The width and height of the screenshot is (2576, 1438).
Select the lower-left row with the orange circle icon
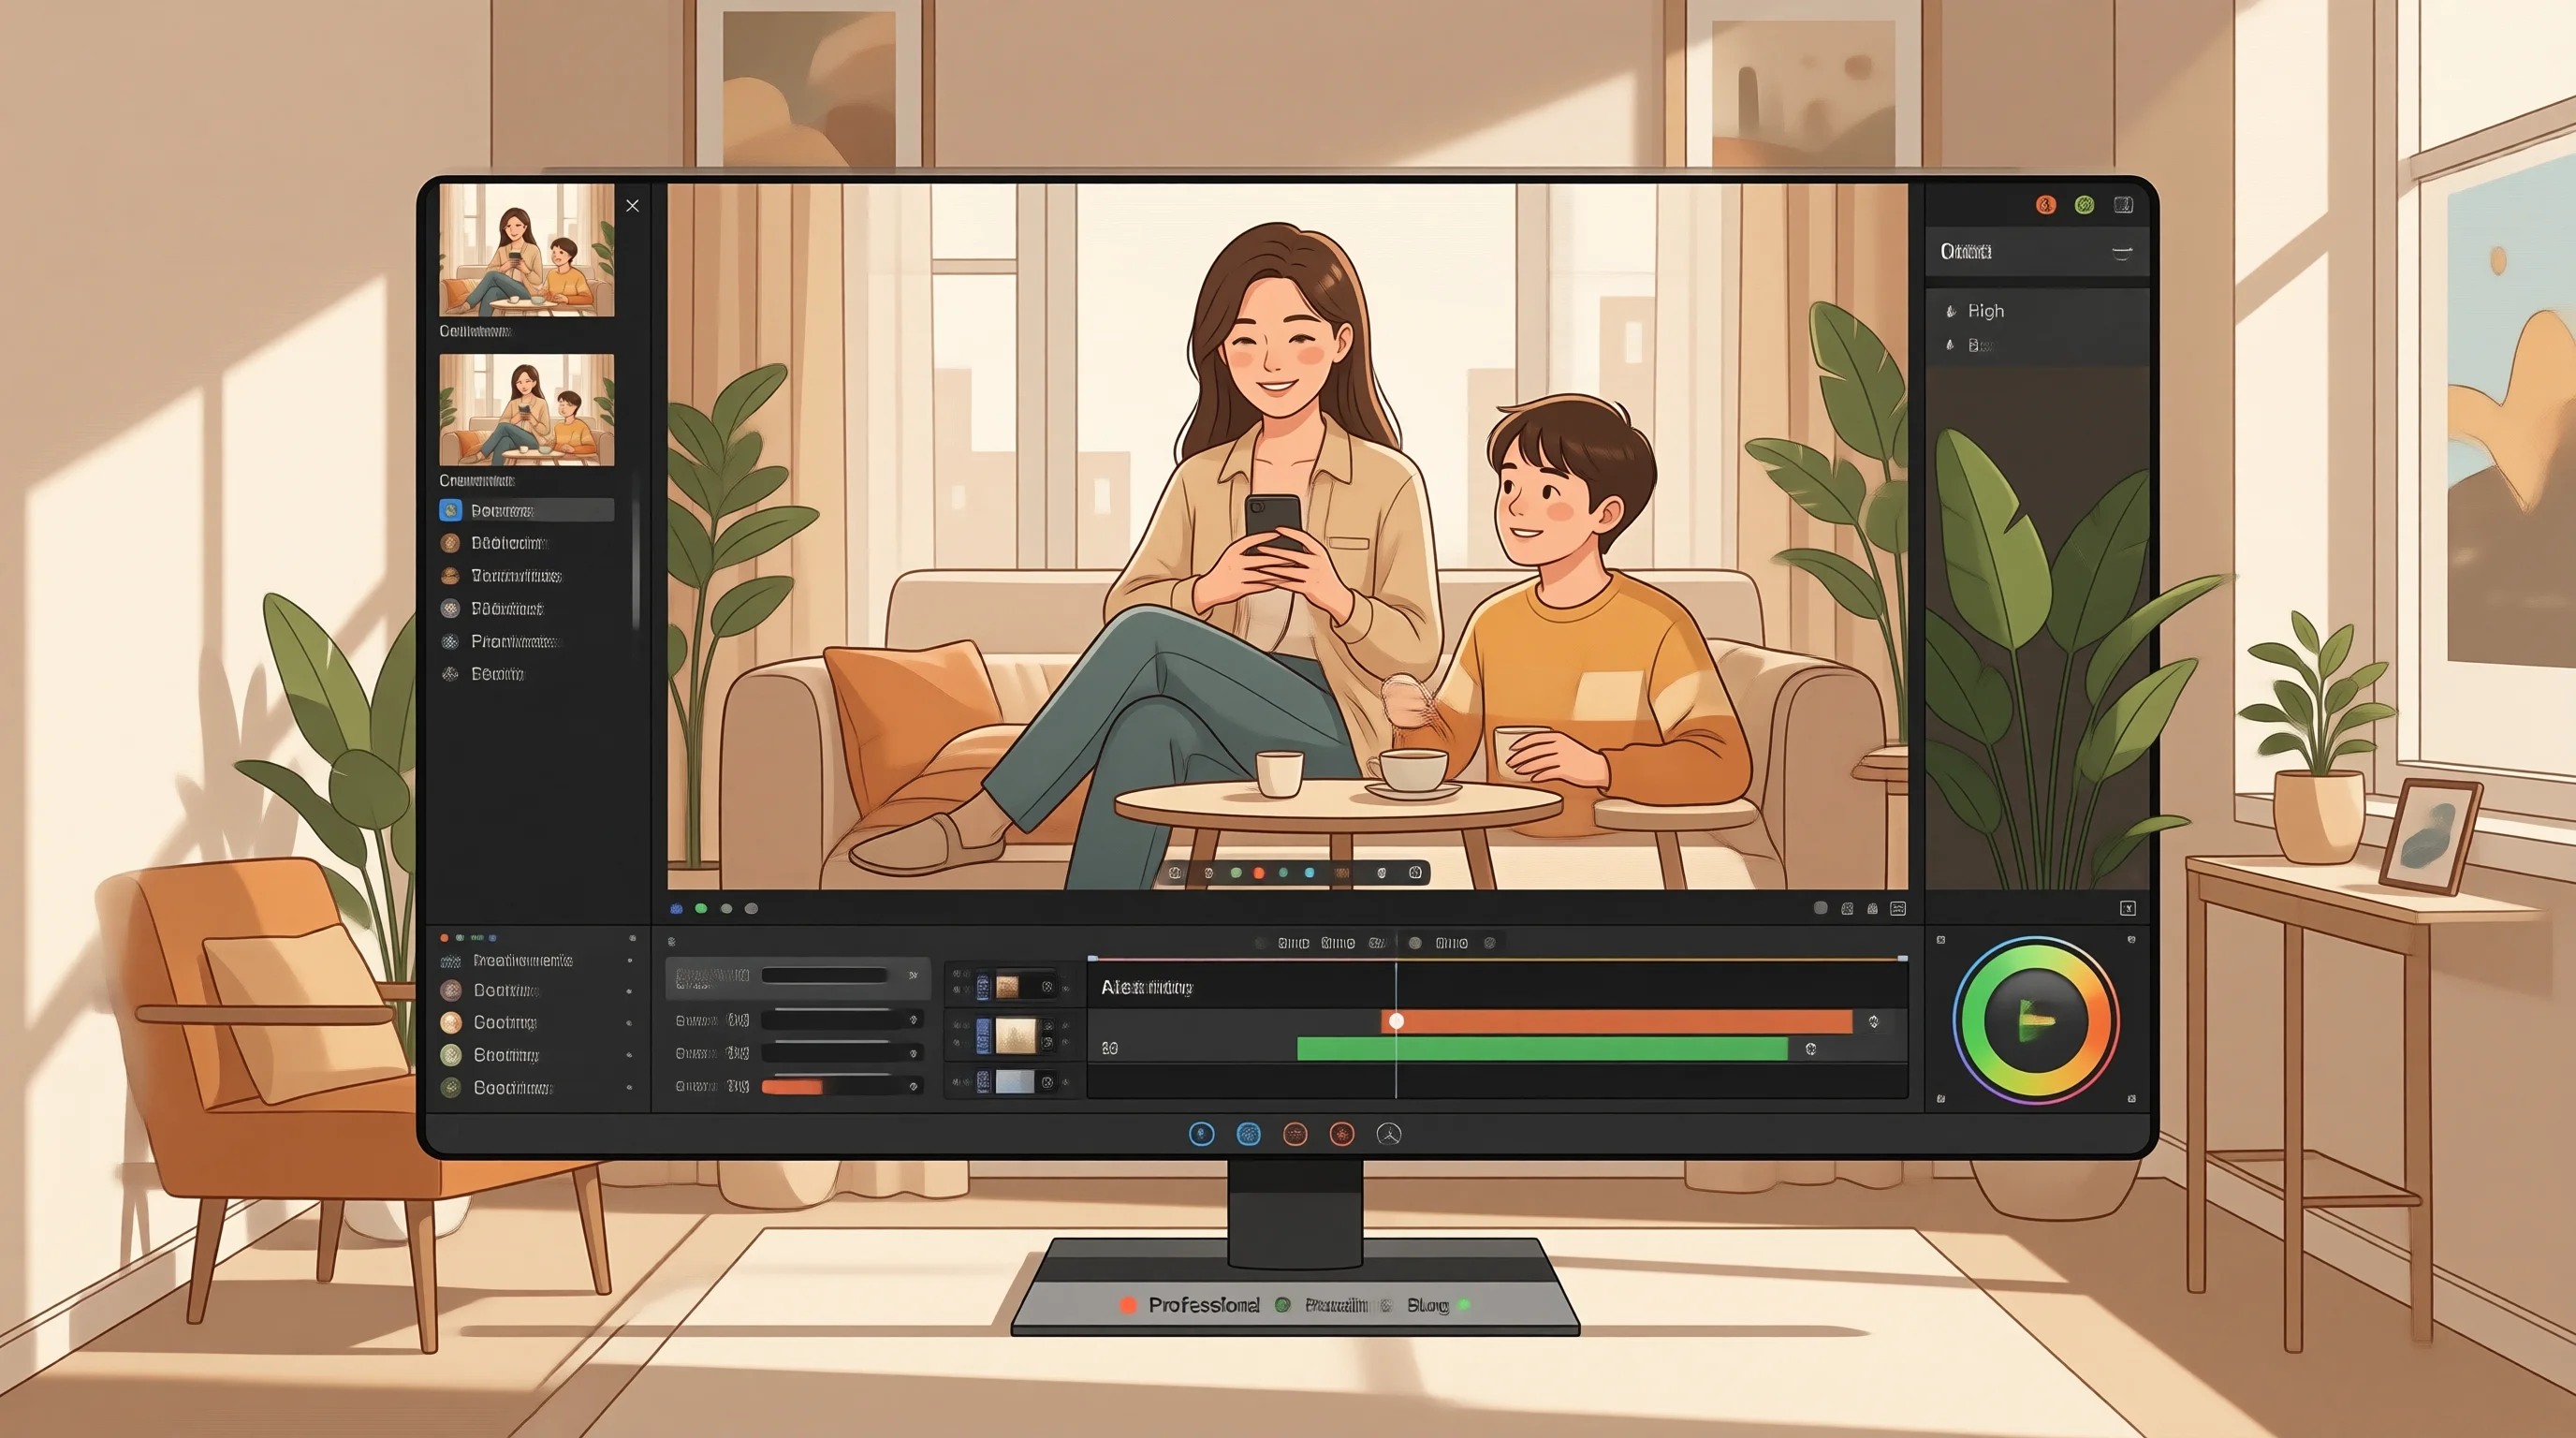538,1023
